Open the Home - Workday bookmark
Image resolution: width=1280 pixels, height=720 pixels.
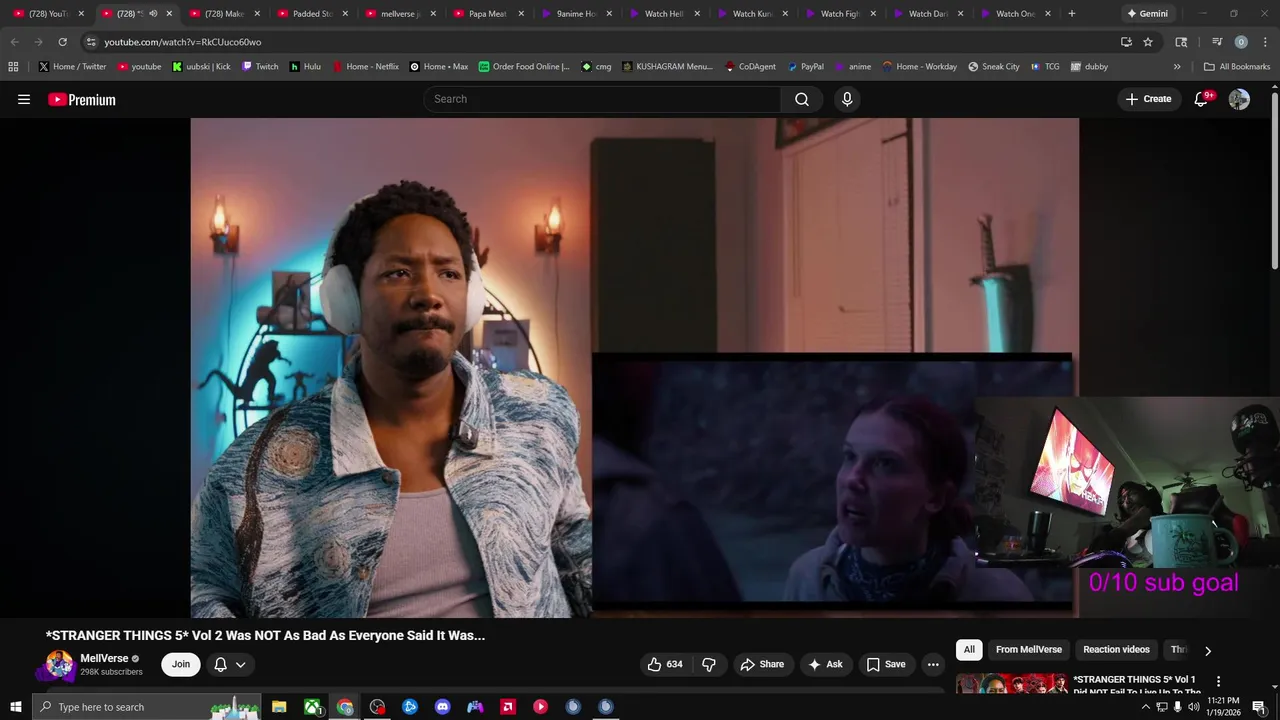pos(919,67)
